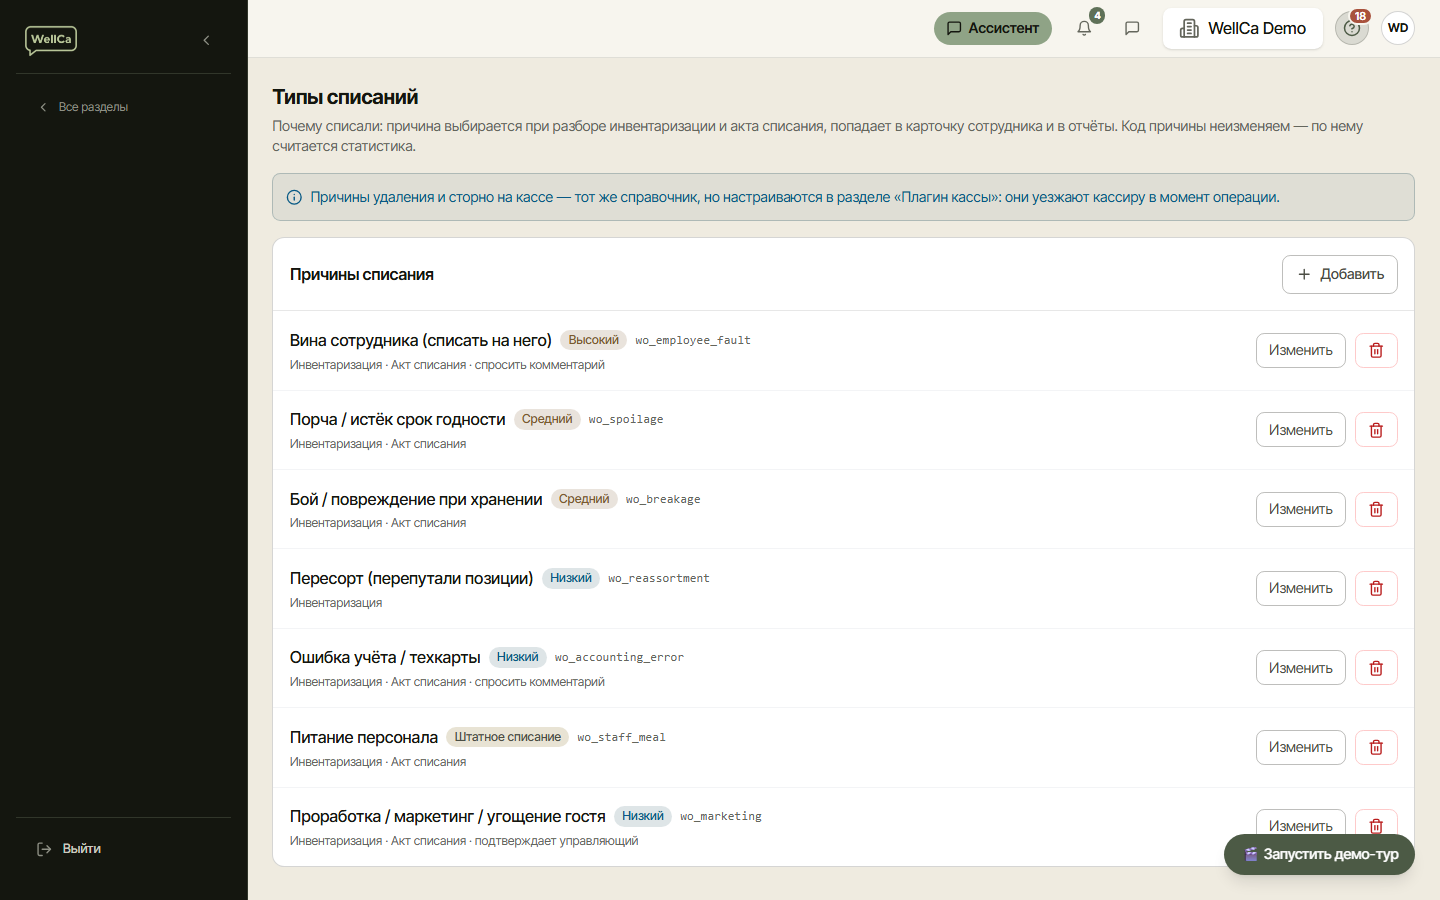
Task: Click the wo_marketing reason code
Action: pos(721,817)
